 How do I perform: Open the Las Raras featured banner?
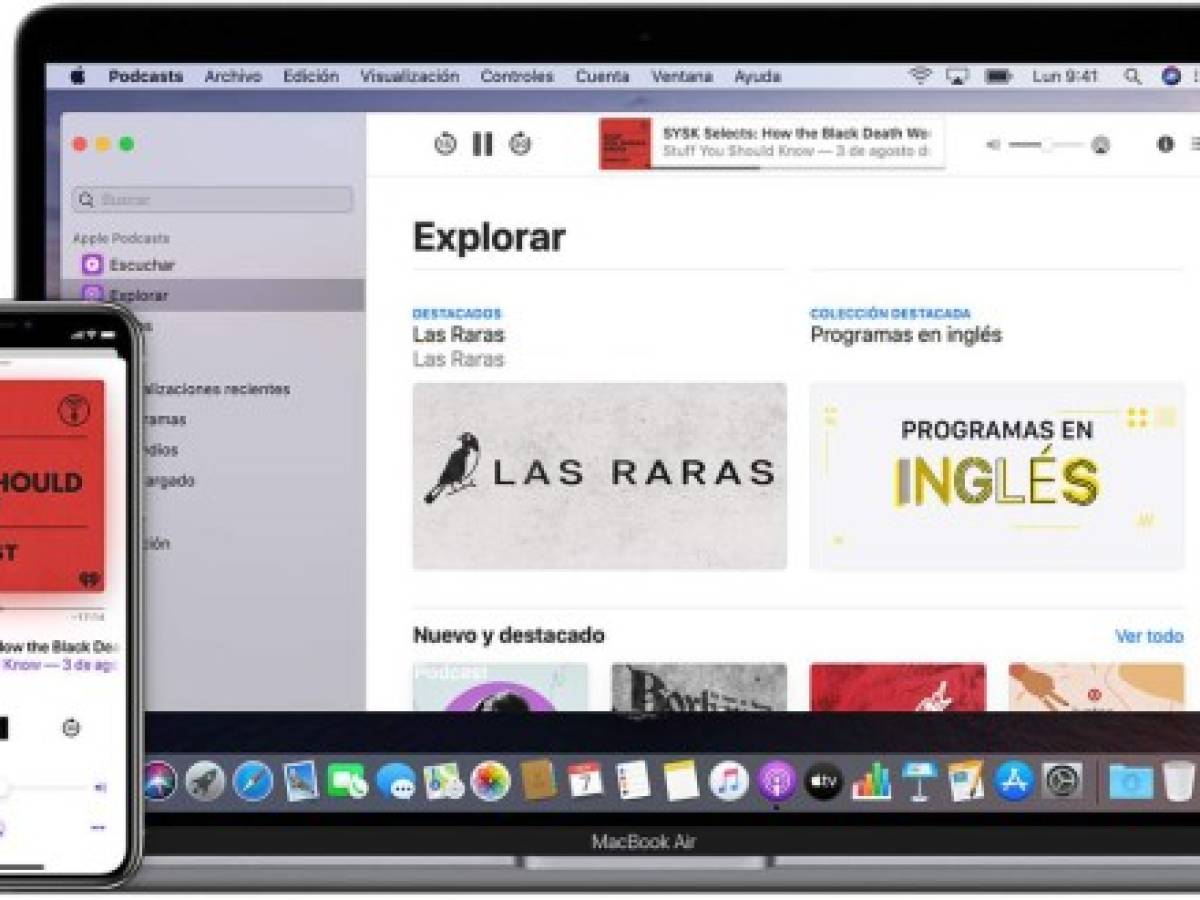pyautogui.click(x=599, y=475)
